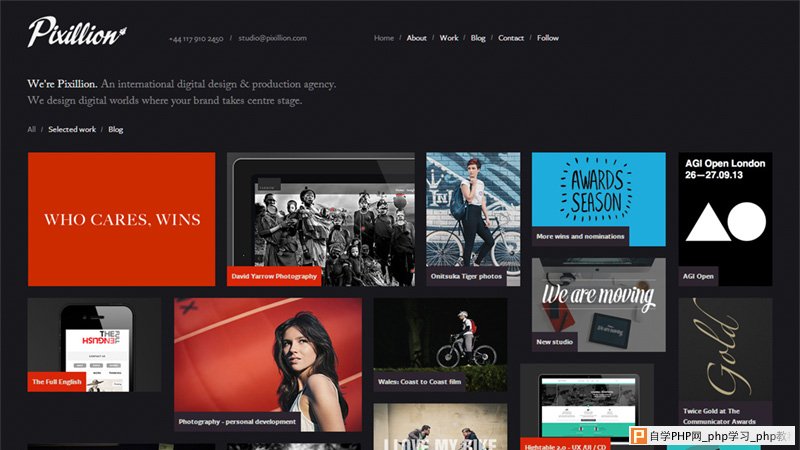Screen dimensions: 800x450
Task: Click the Follow nav link
Action: pos(547,38)
